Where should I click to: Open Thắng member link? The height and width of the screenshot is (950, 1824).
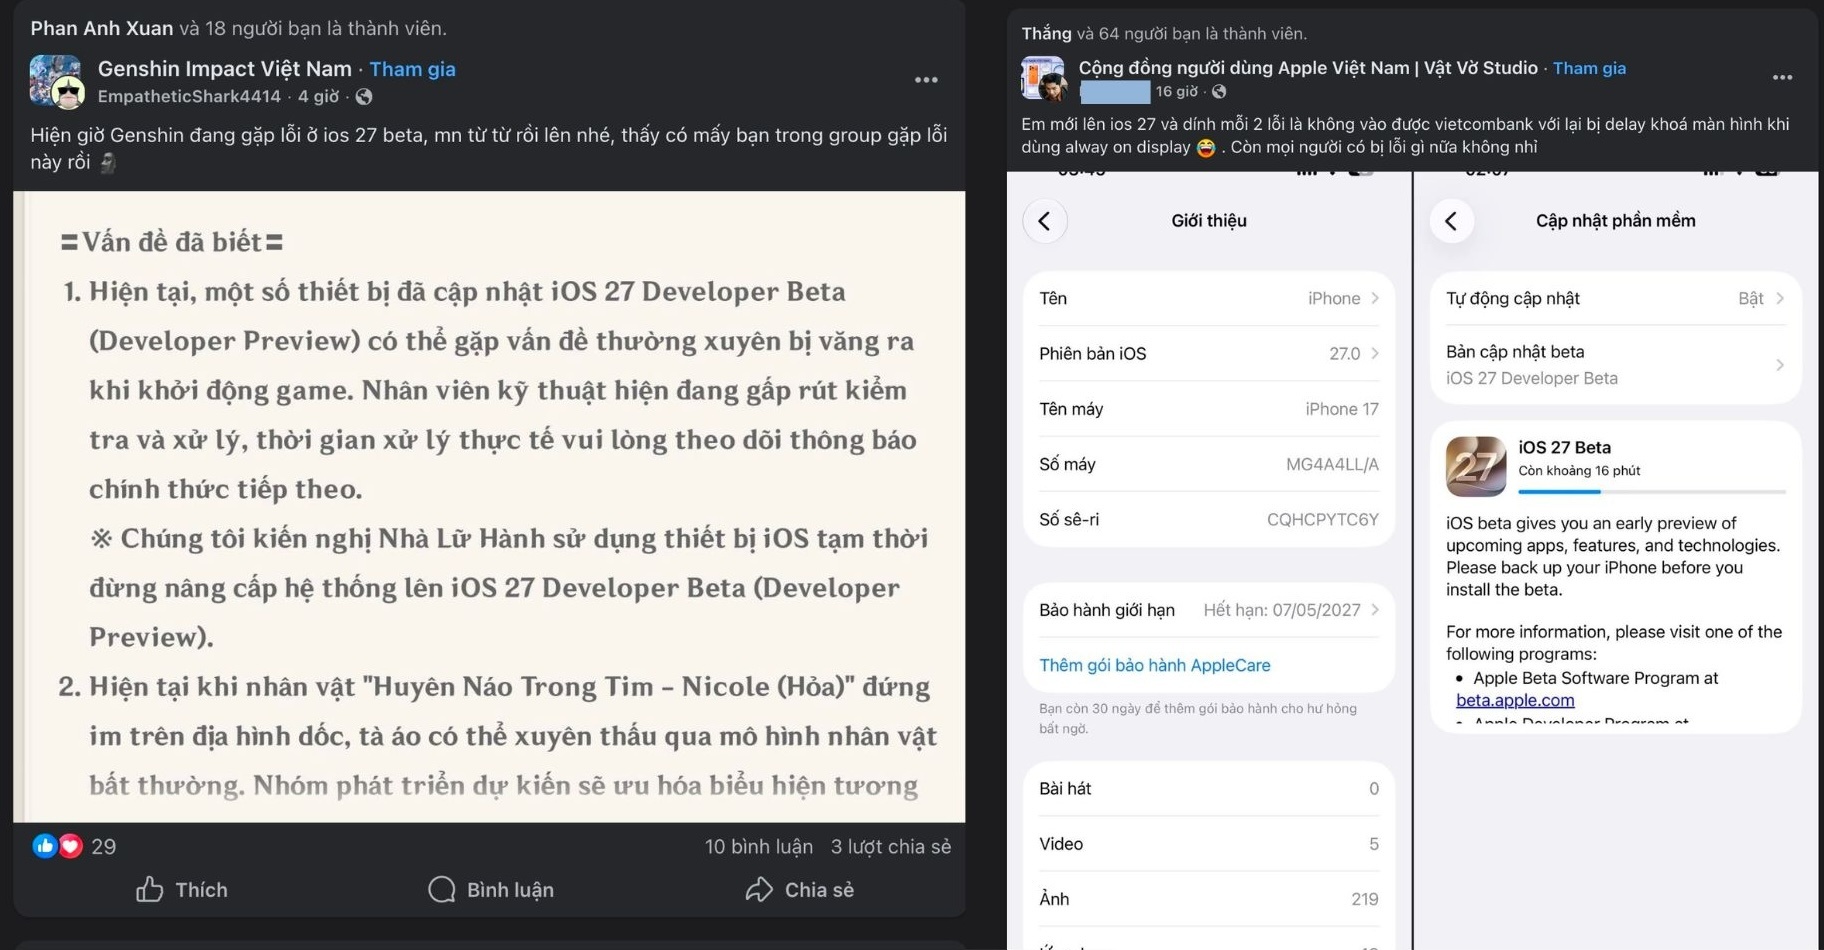pyautogui.click(x=1046, y=33)
